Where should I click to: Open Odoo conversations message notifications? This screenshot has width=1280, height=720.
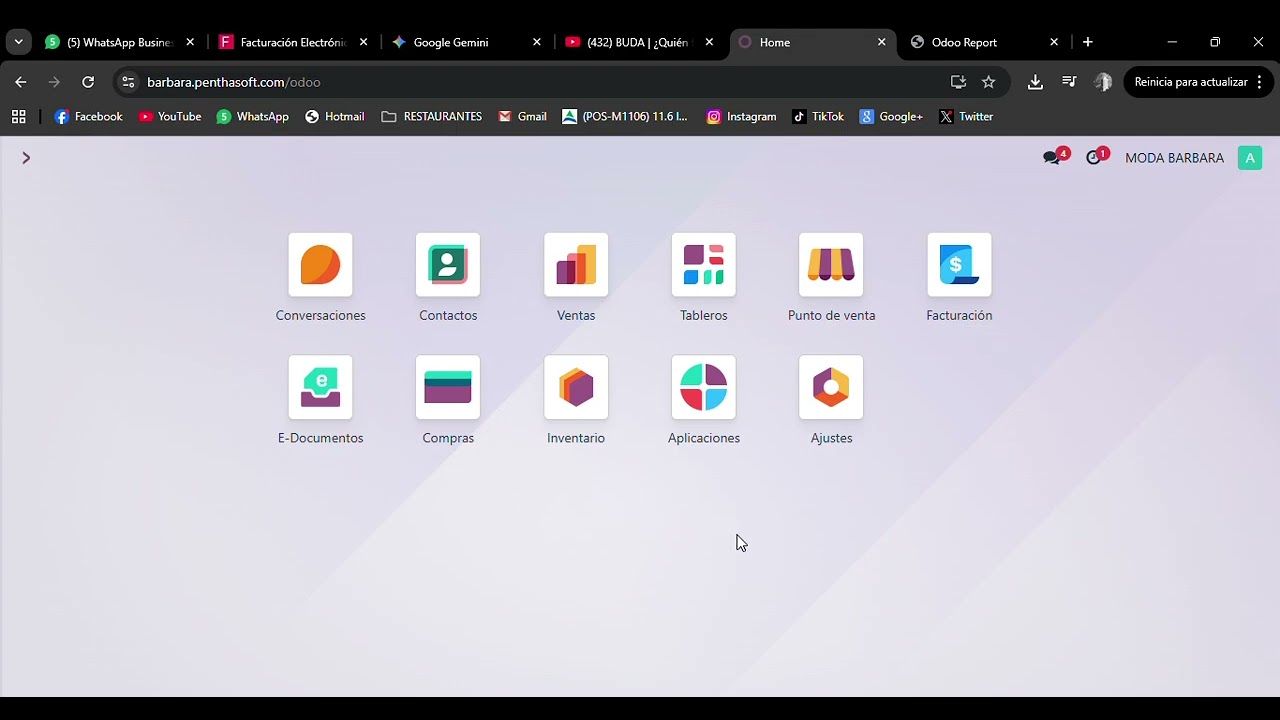coord(1055,157)
